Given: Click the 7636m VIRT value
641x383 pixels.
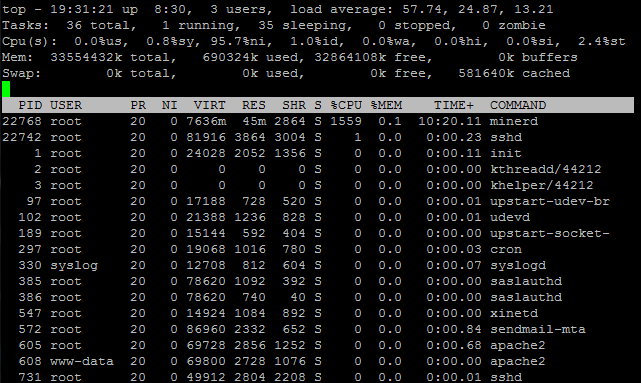Looking at the screenshot, I should (206, 121).
